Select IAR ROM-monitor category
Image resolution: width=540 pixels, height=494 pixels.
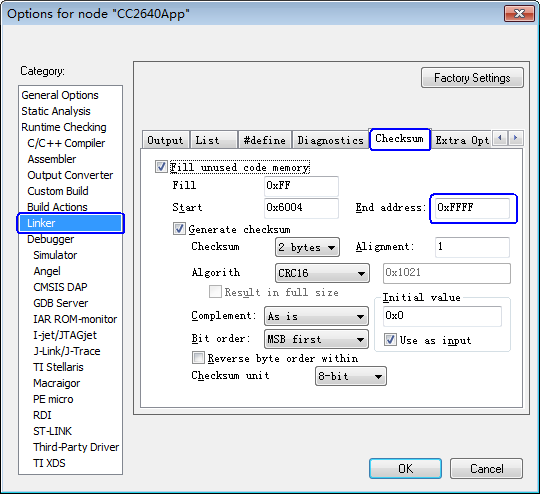75,319
